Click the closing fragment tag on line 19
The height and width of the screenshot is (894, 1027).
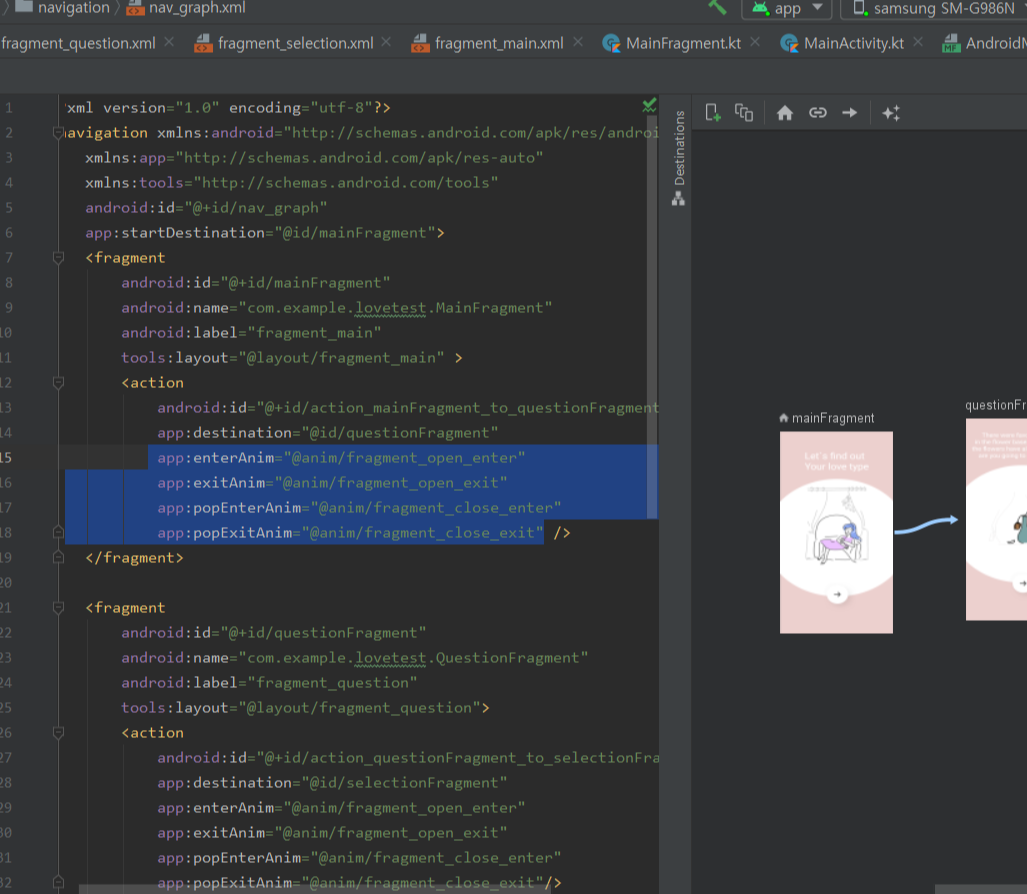pyautogui.click(x=134, y=557)
